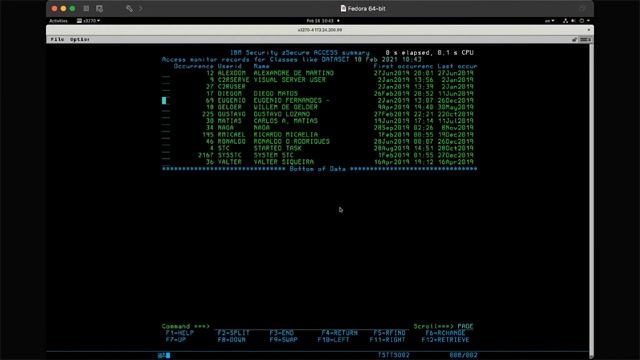Open the File menu in x3270
The height and width of the screenshot is (360, 640).
tap(57, 40)
